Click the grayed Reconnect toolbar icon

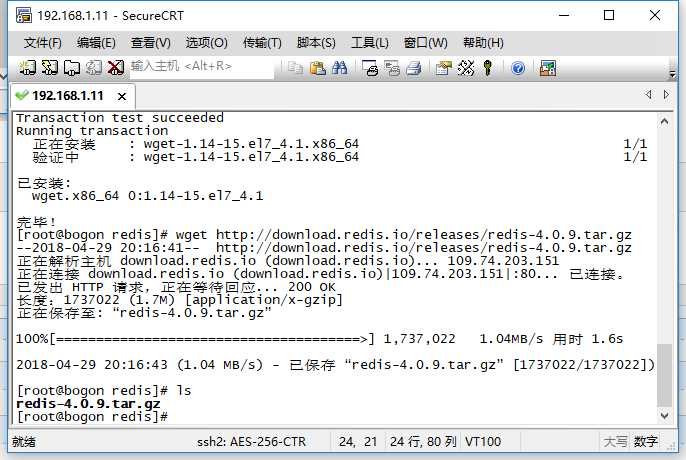(x=94, y=68)
